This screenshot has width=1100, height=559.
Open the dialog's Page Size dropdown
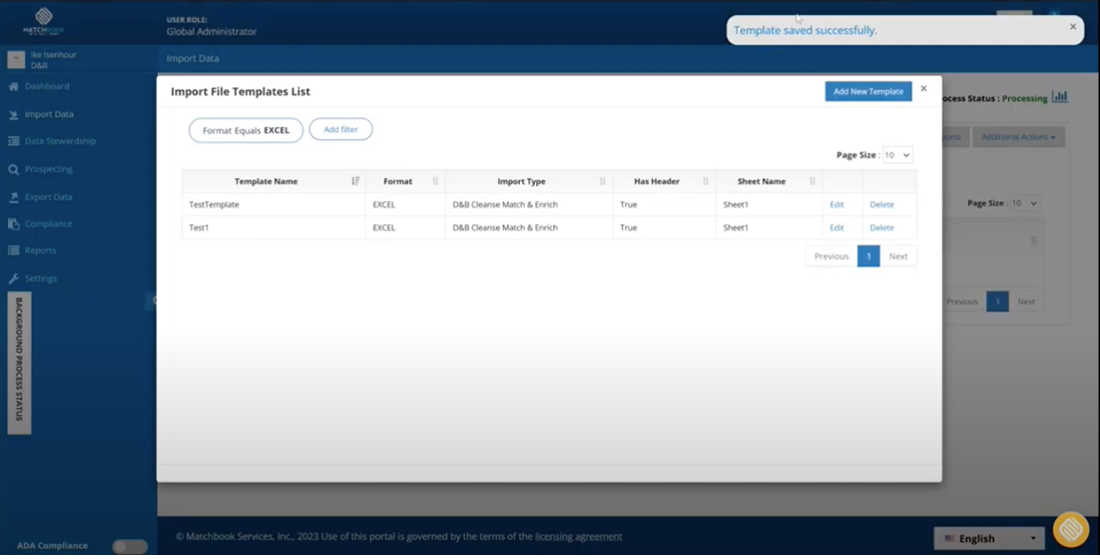coord(897,155)
